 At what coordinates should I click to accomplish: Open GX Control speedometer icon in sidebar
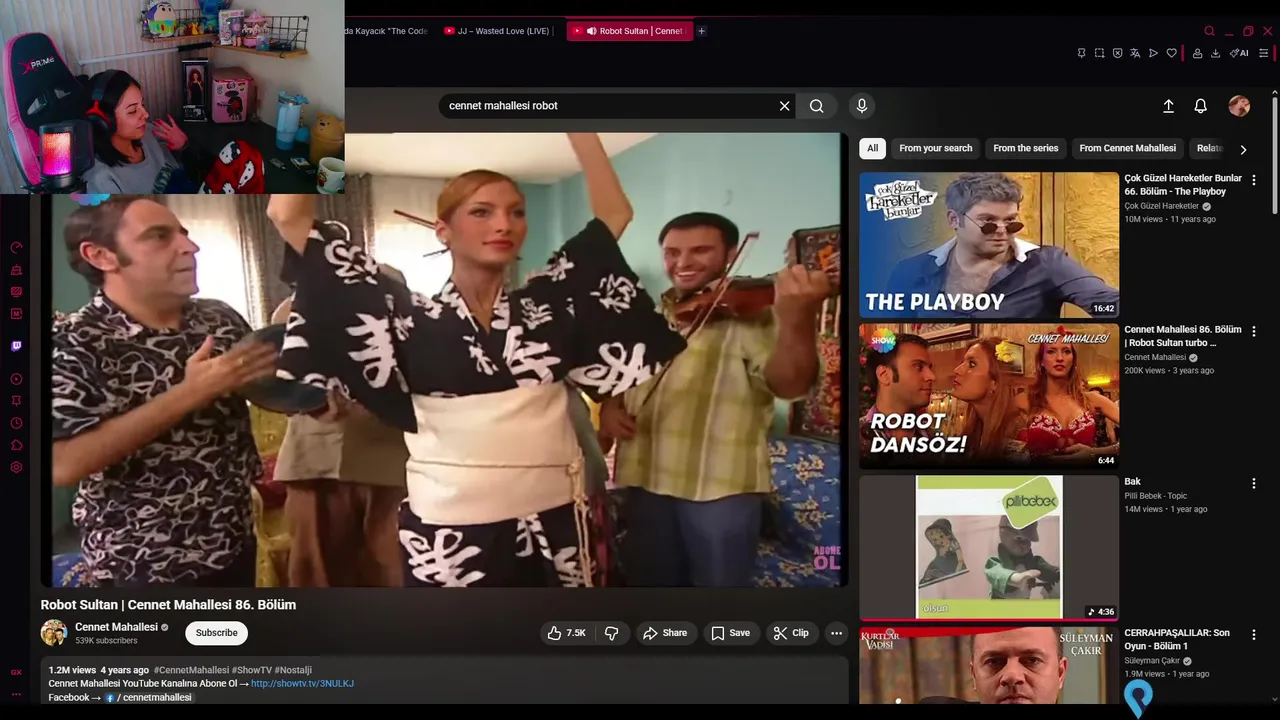(x=16, y=248)
